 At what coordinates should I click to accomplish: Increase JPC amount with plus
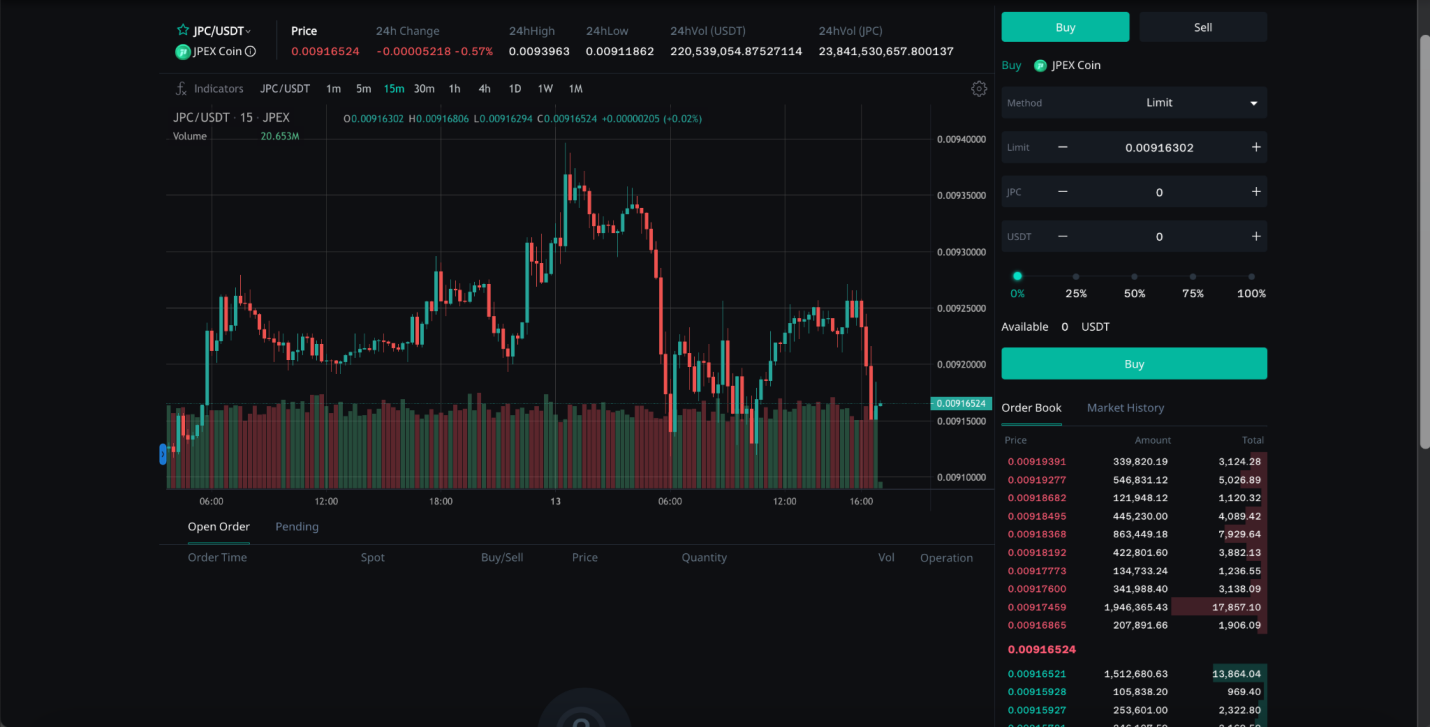(x=1256, y=192)
